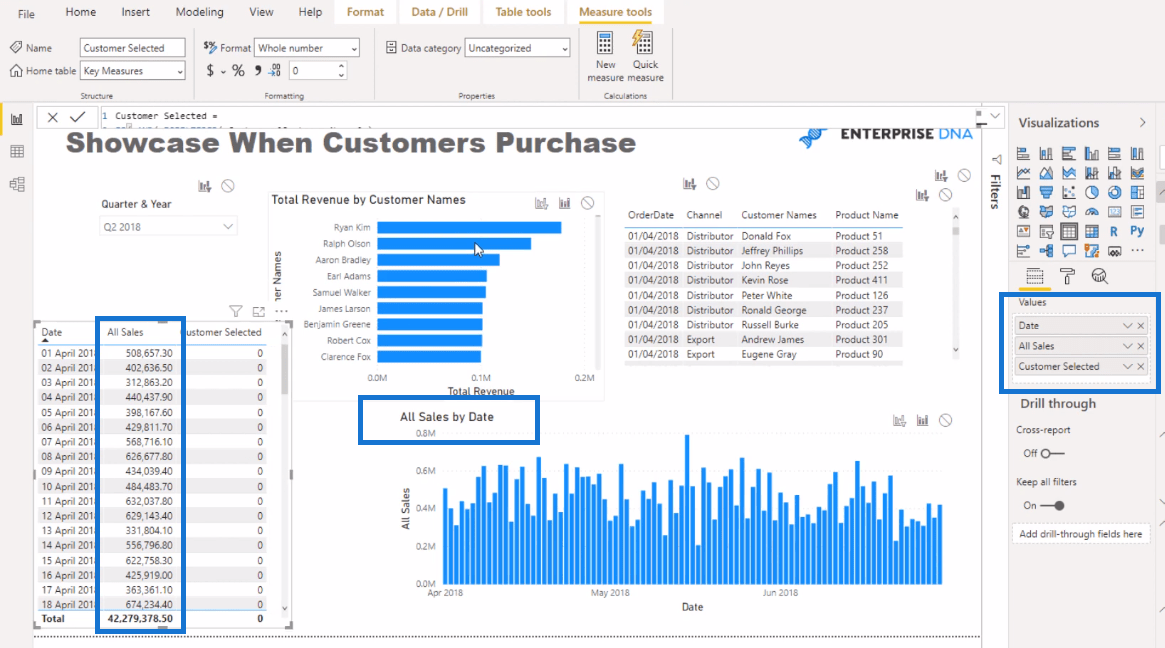This screenshot has height=648, width=1165.
Task: Expand the Filters pane
Action: pos(996,159)
